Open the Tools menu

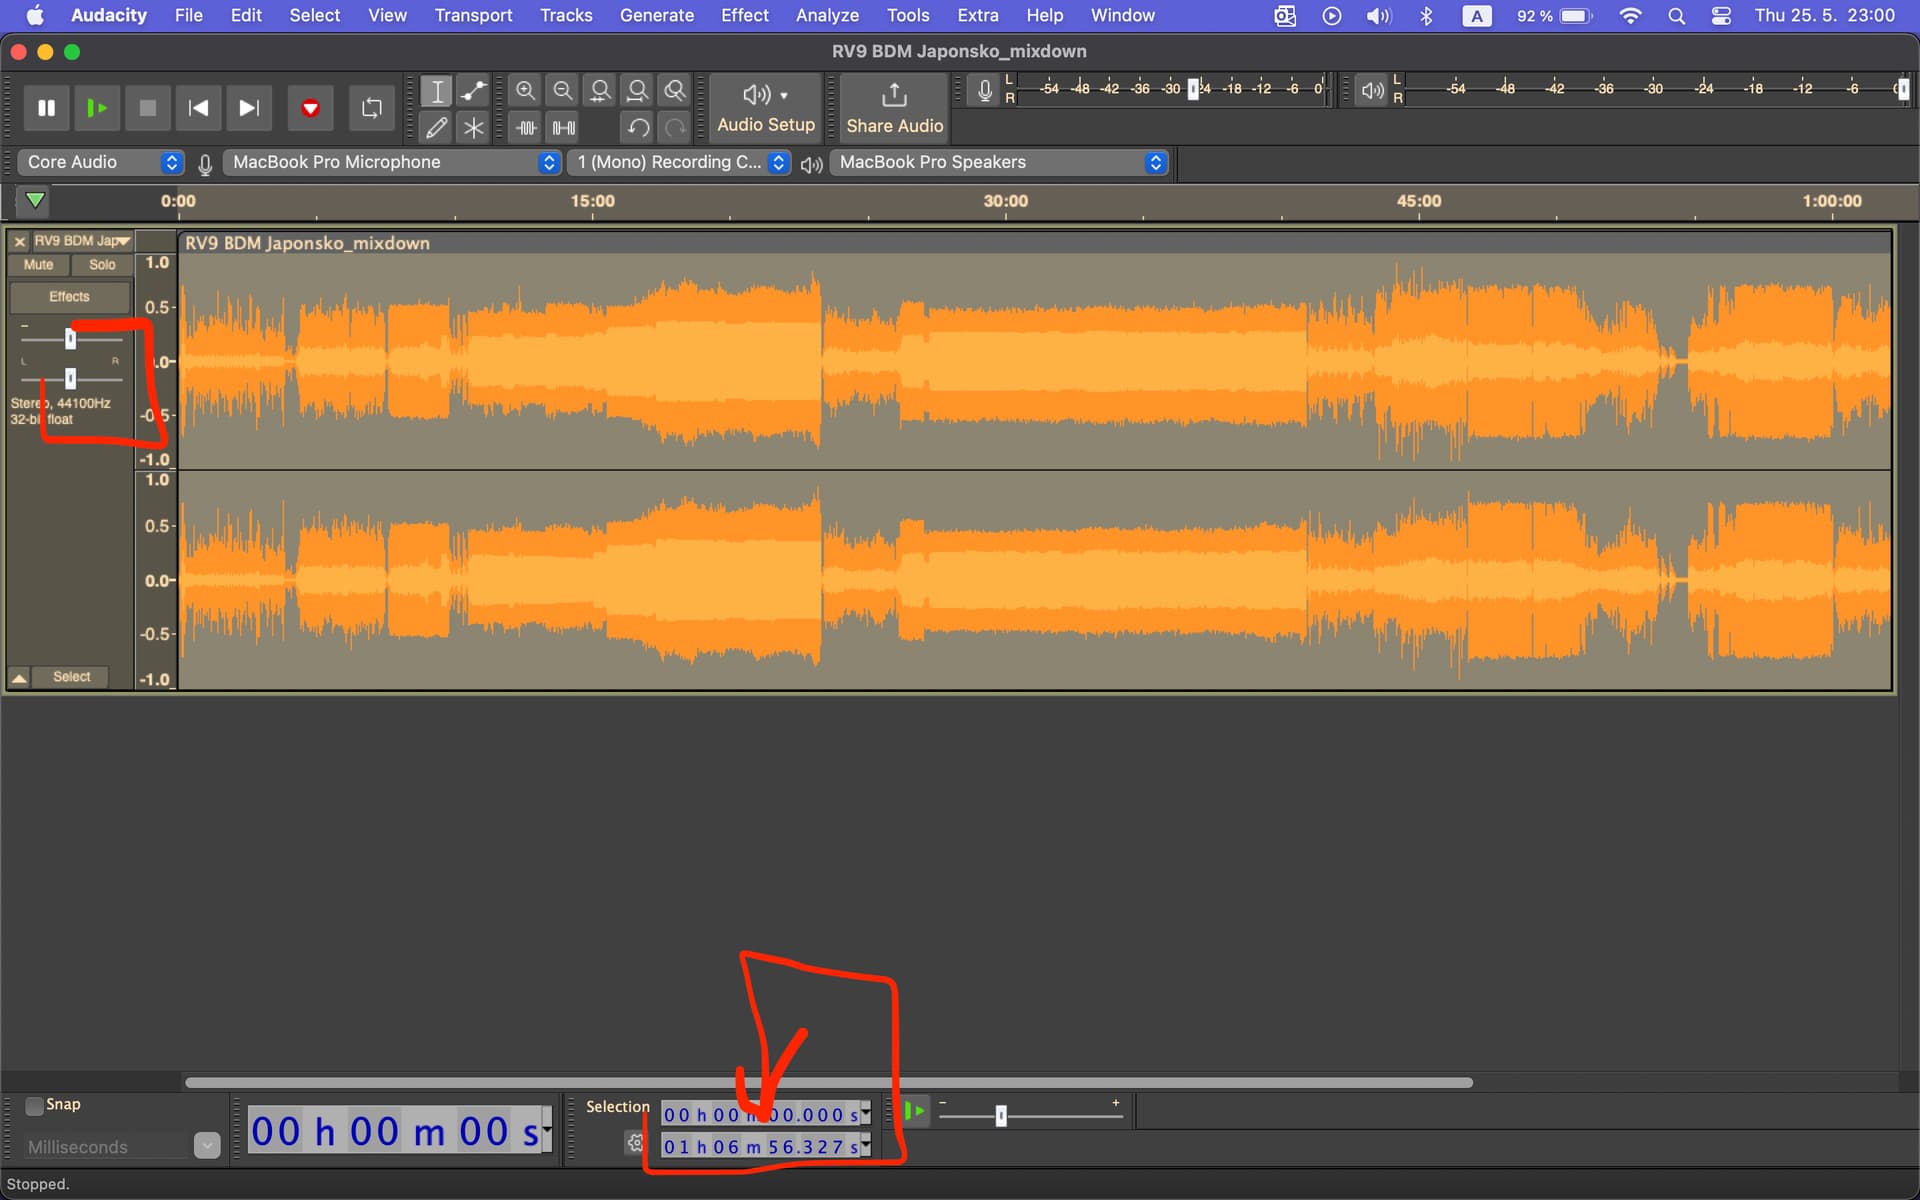(x=908, y=15)
